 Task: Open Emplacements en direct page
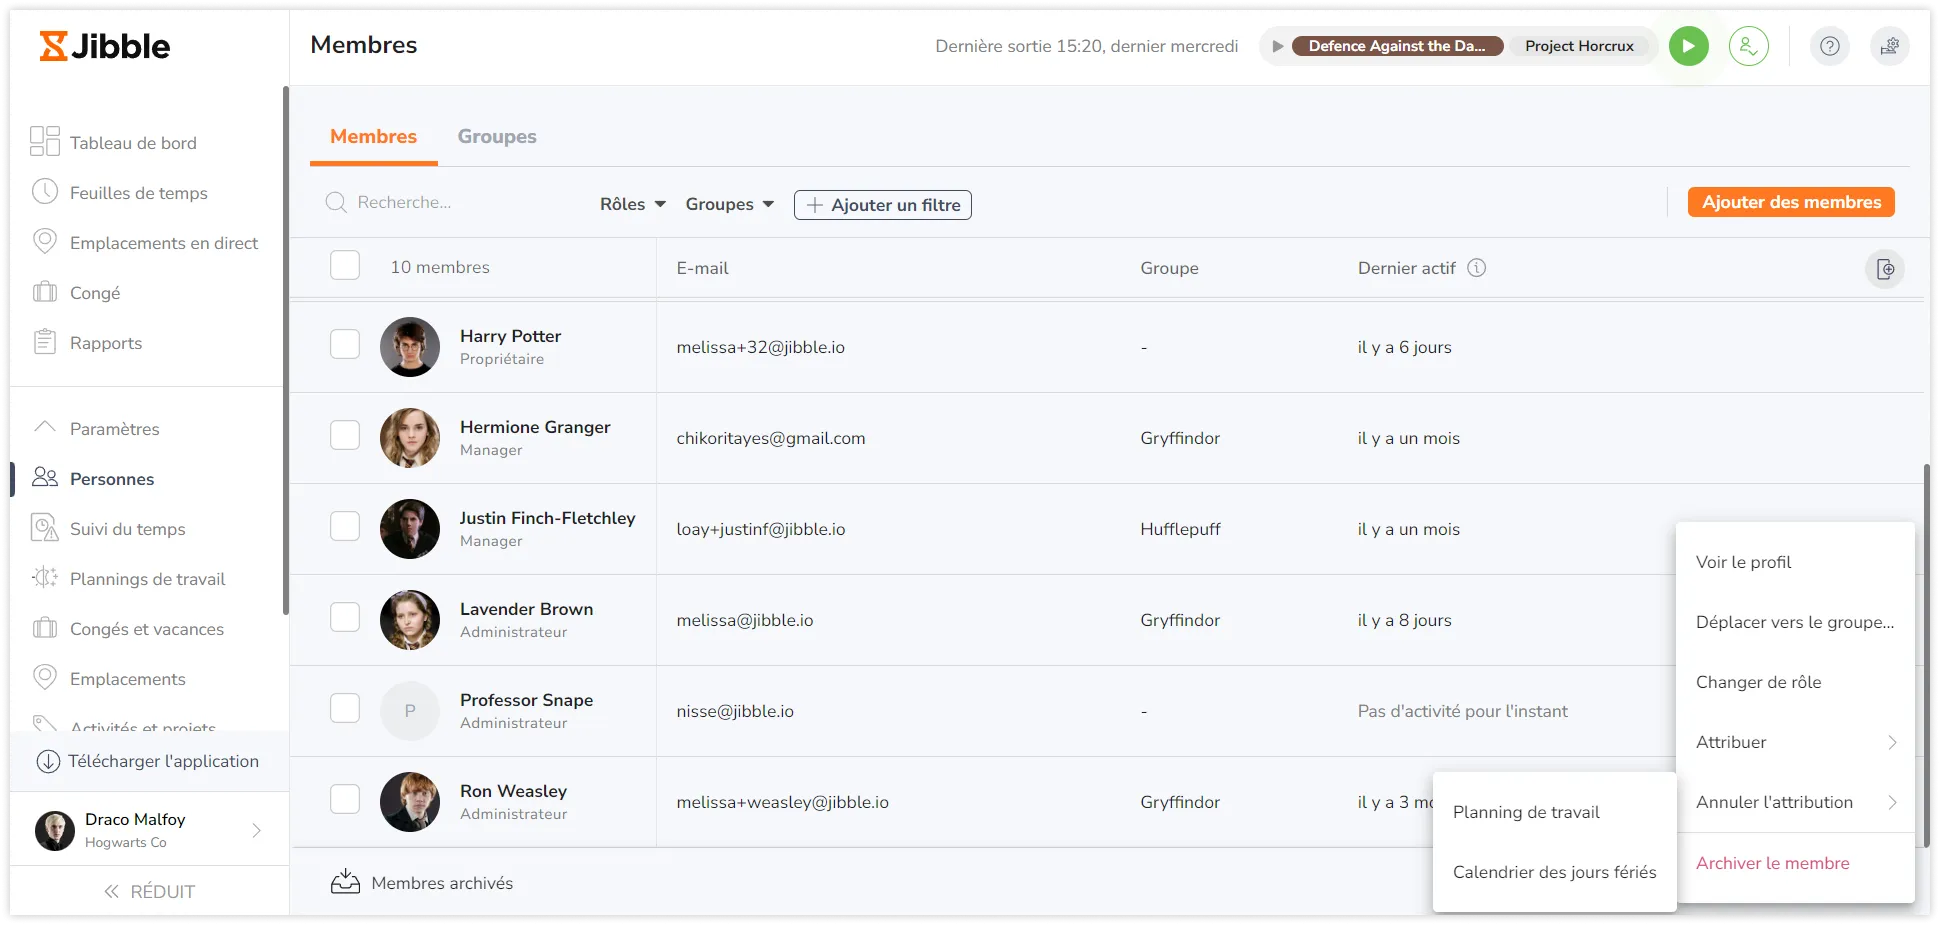(x=163, y=243)
